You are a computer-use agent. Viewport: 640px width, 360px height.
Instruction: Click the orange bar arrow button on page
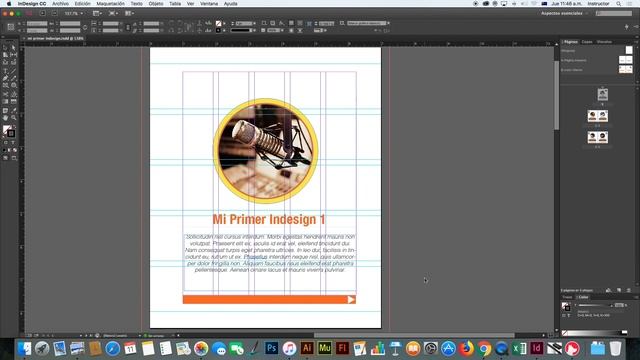(x=351, y=300)
